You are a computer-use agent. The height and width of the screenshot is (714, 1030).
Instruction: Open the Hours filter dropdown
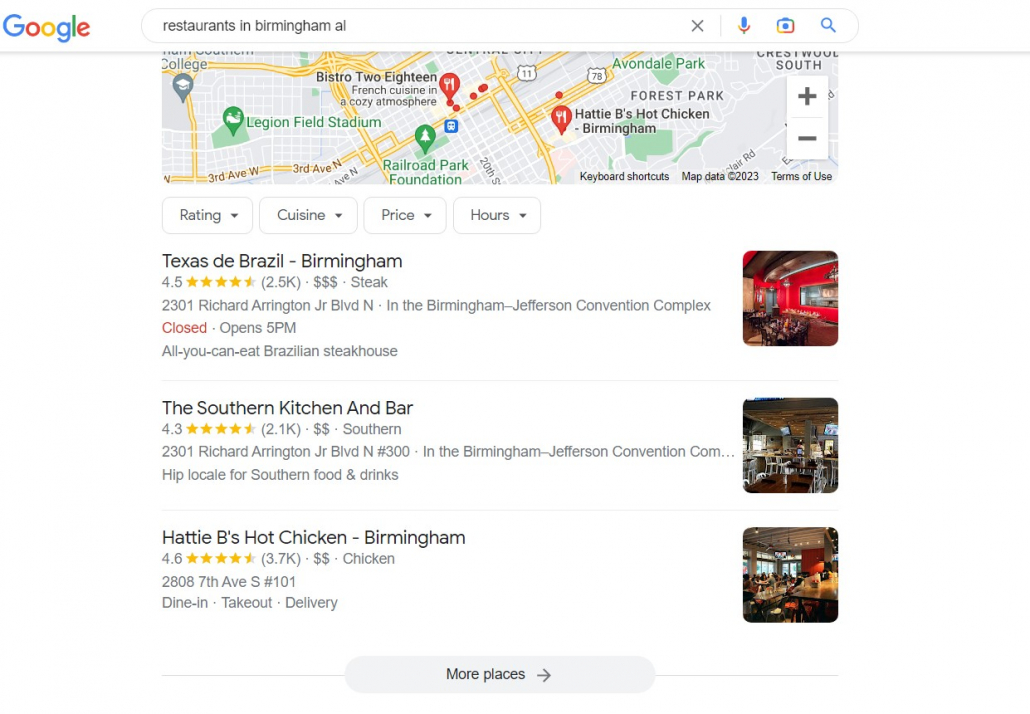point(497,215)
